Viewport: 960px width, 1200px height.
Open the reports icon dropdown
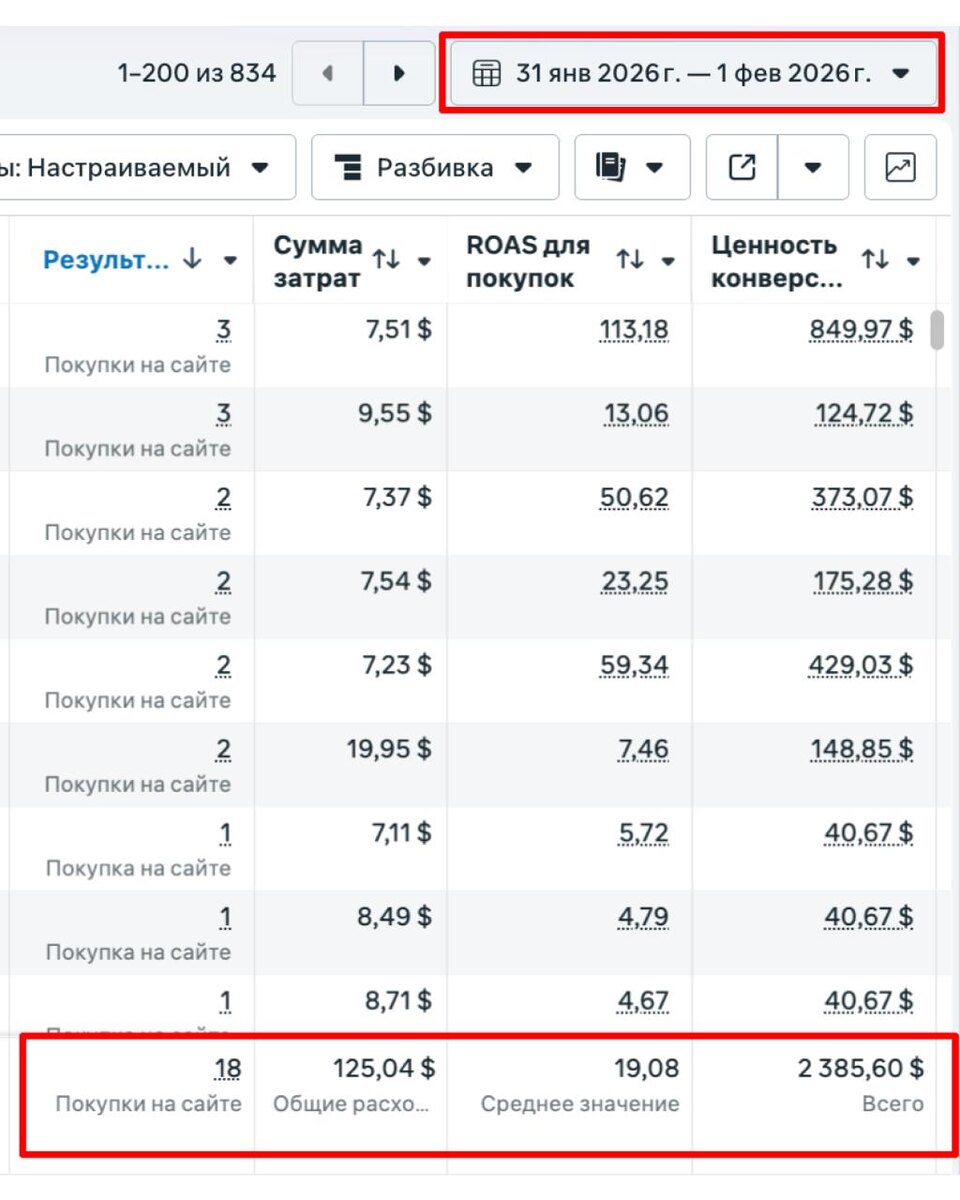click(x=632, y=168)
